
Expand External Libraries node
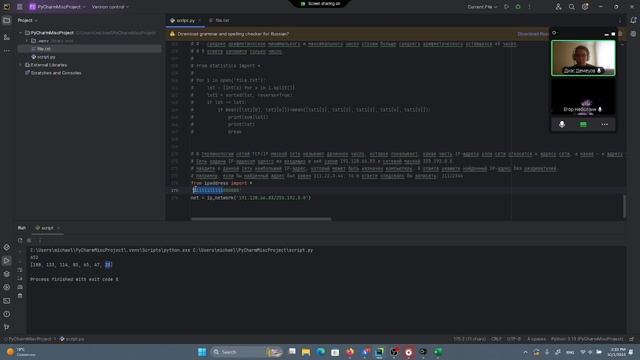pyautogui.click(x=21, y=65)
